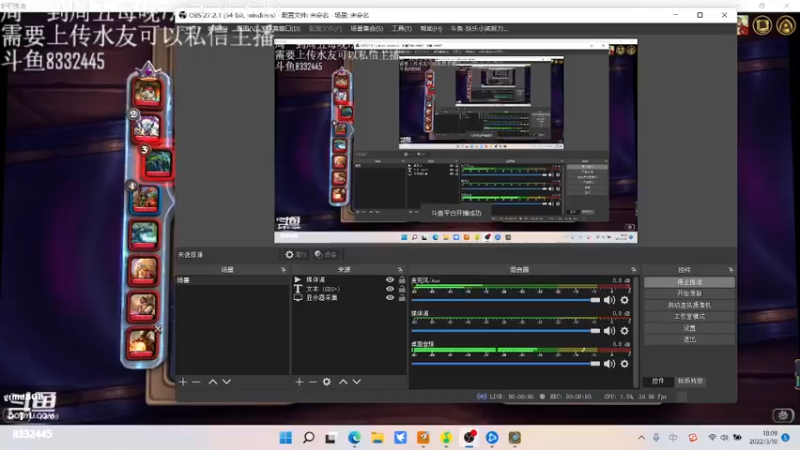Toggle visibility of 文本 (GDI+) source
The image size is (800, 450).
[390, 289]
